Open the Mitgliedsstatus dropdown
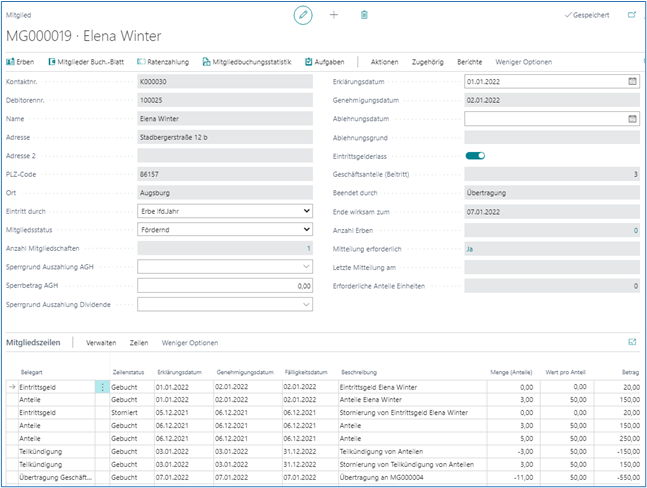This screenshot has width=647, height=488. point(306,230)
